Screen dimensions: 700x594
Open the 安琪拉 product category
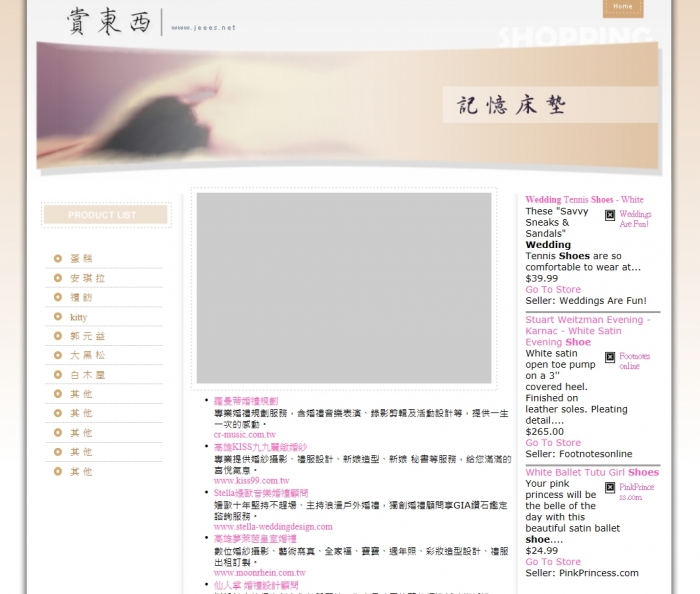[88, 278]
